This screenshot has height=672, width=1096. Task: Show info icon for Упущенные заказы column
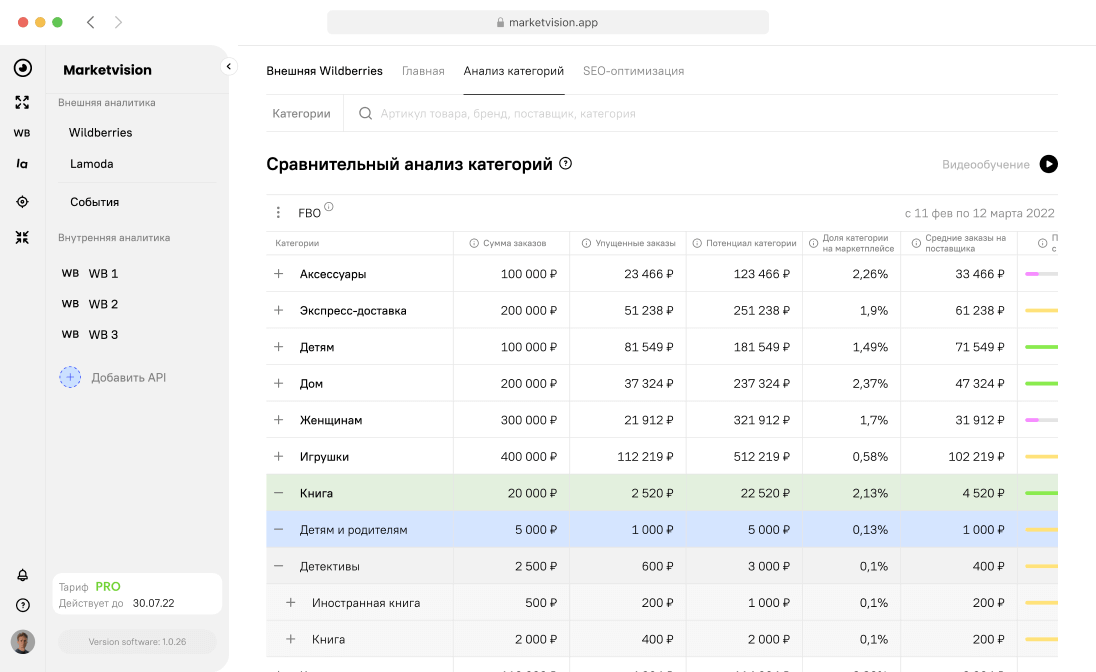[x=586, y=243]
